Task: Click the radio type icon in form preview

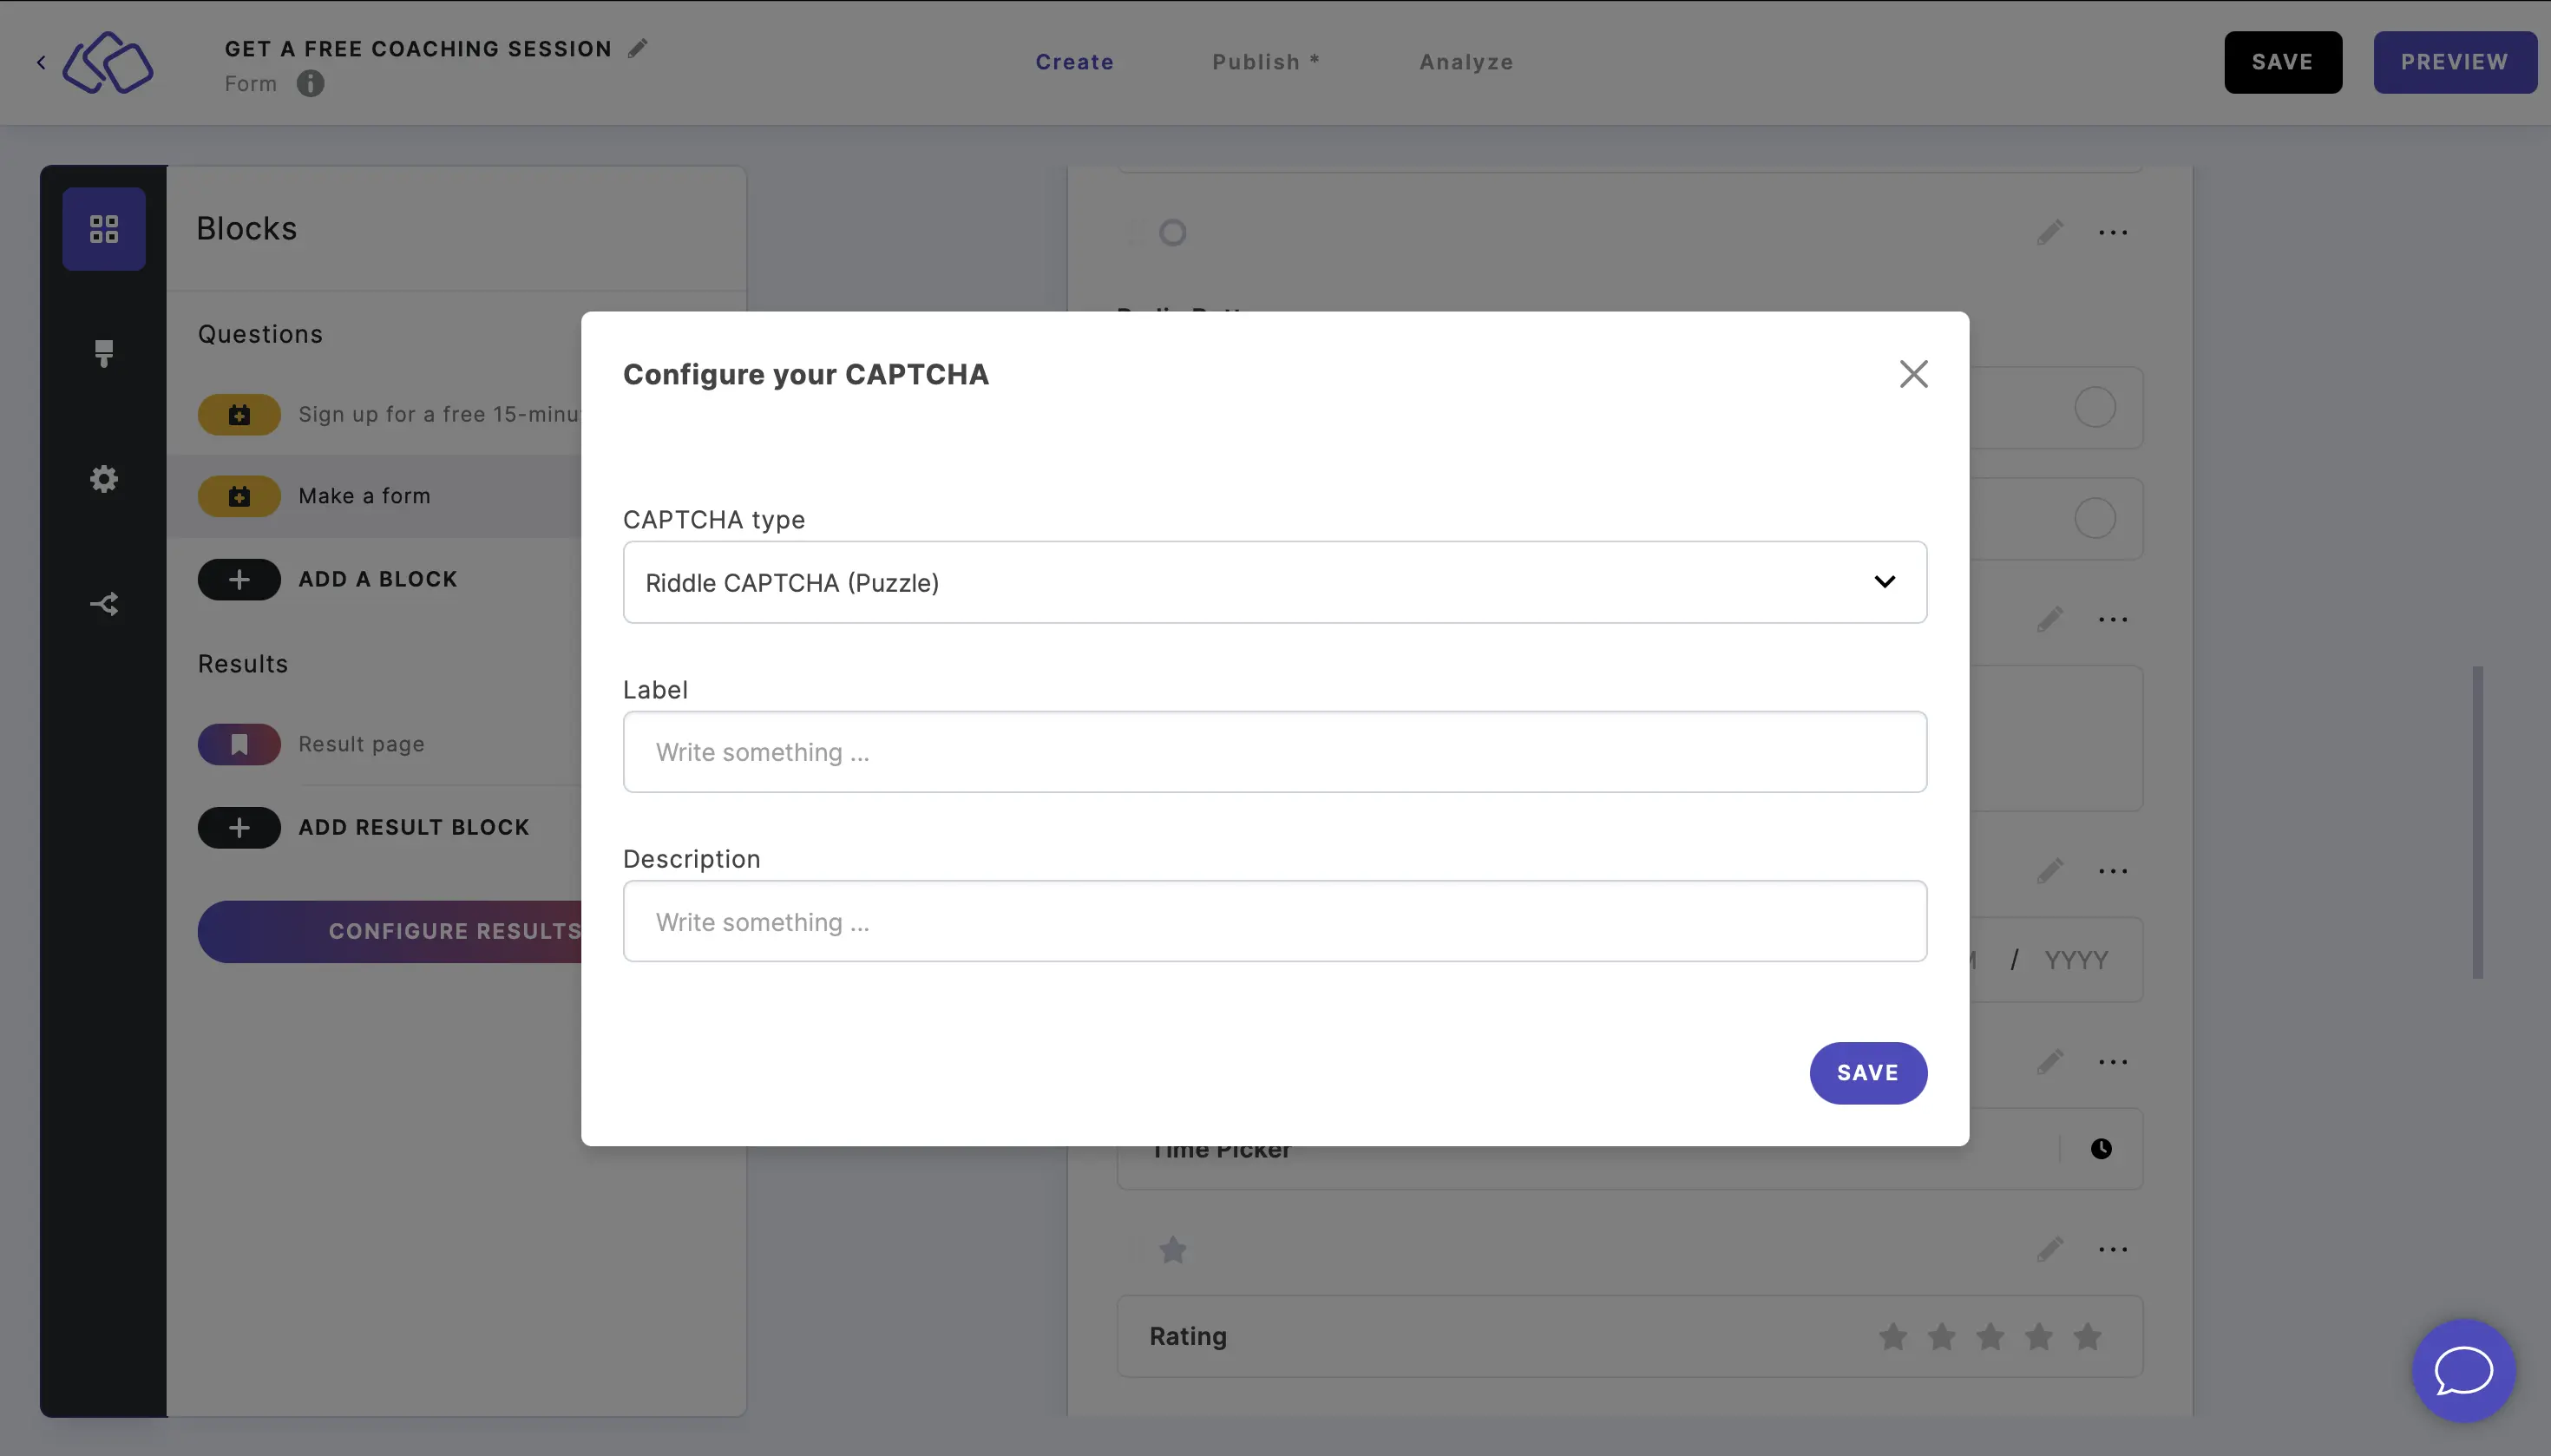Action: [1172, 232]
